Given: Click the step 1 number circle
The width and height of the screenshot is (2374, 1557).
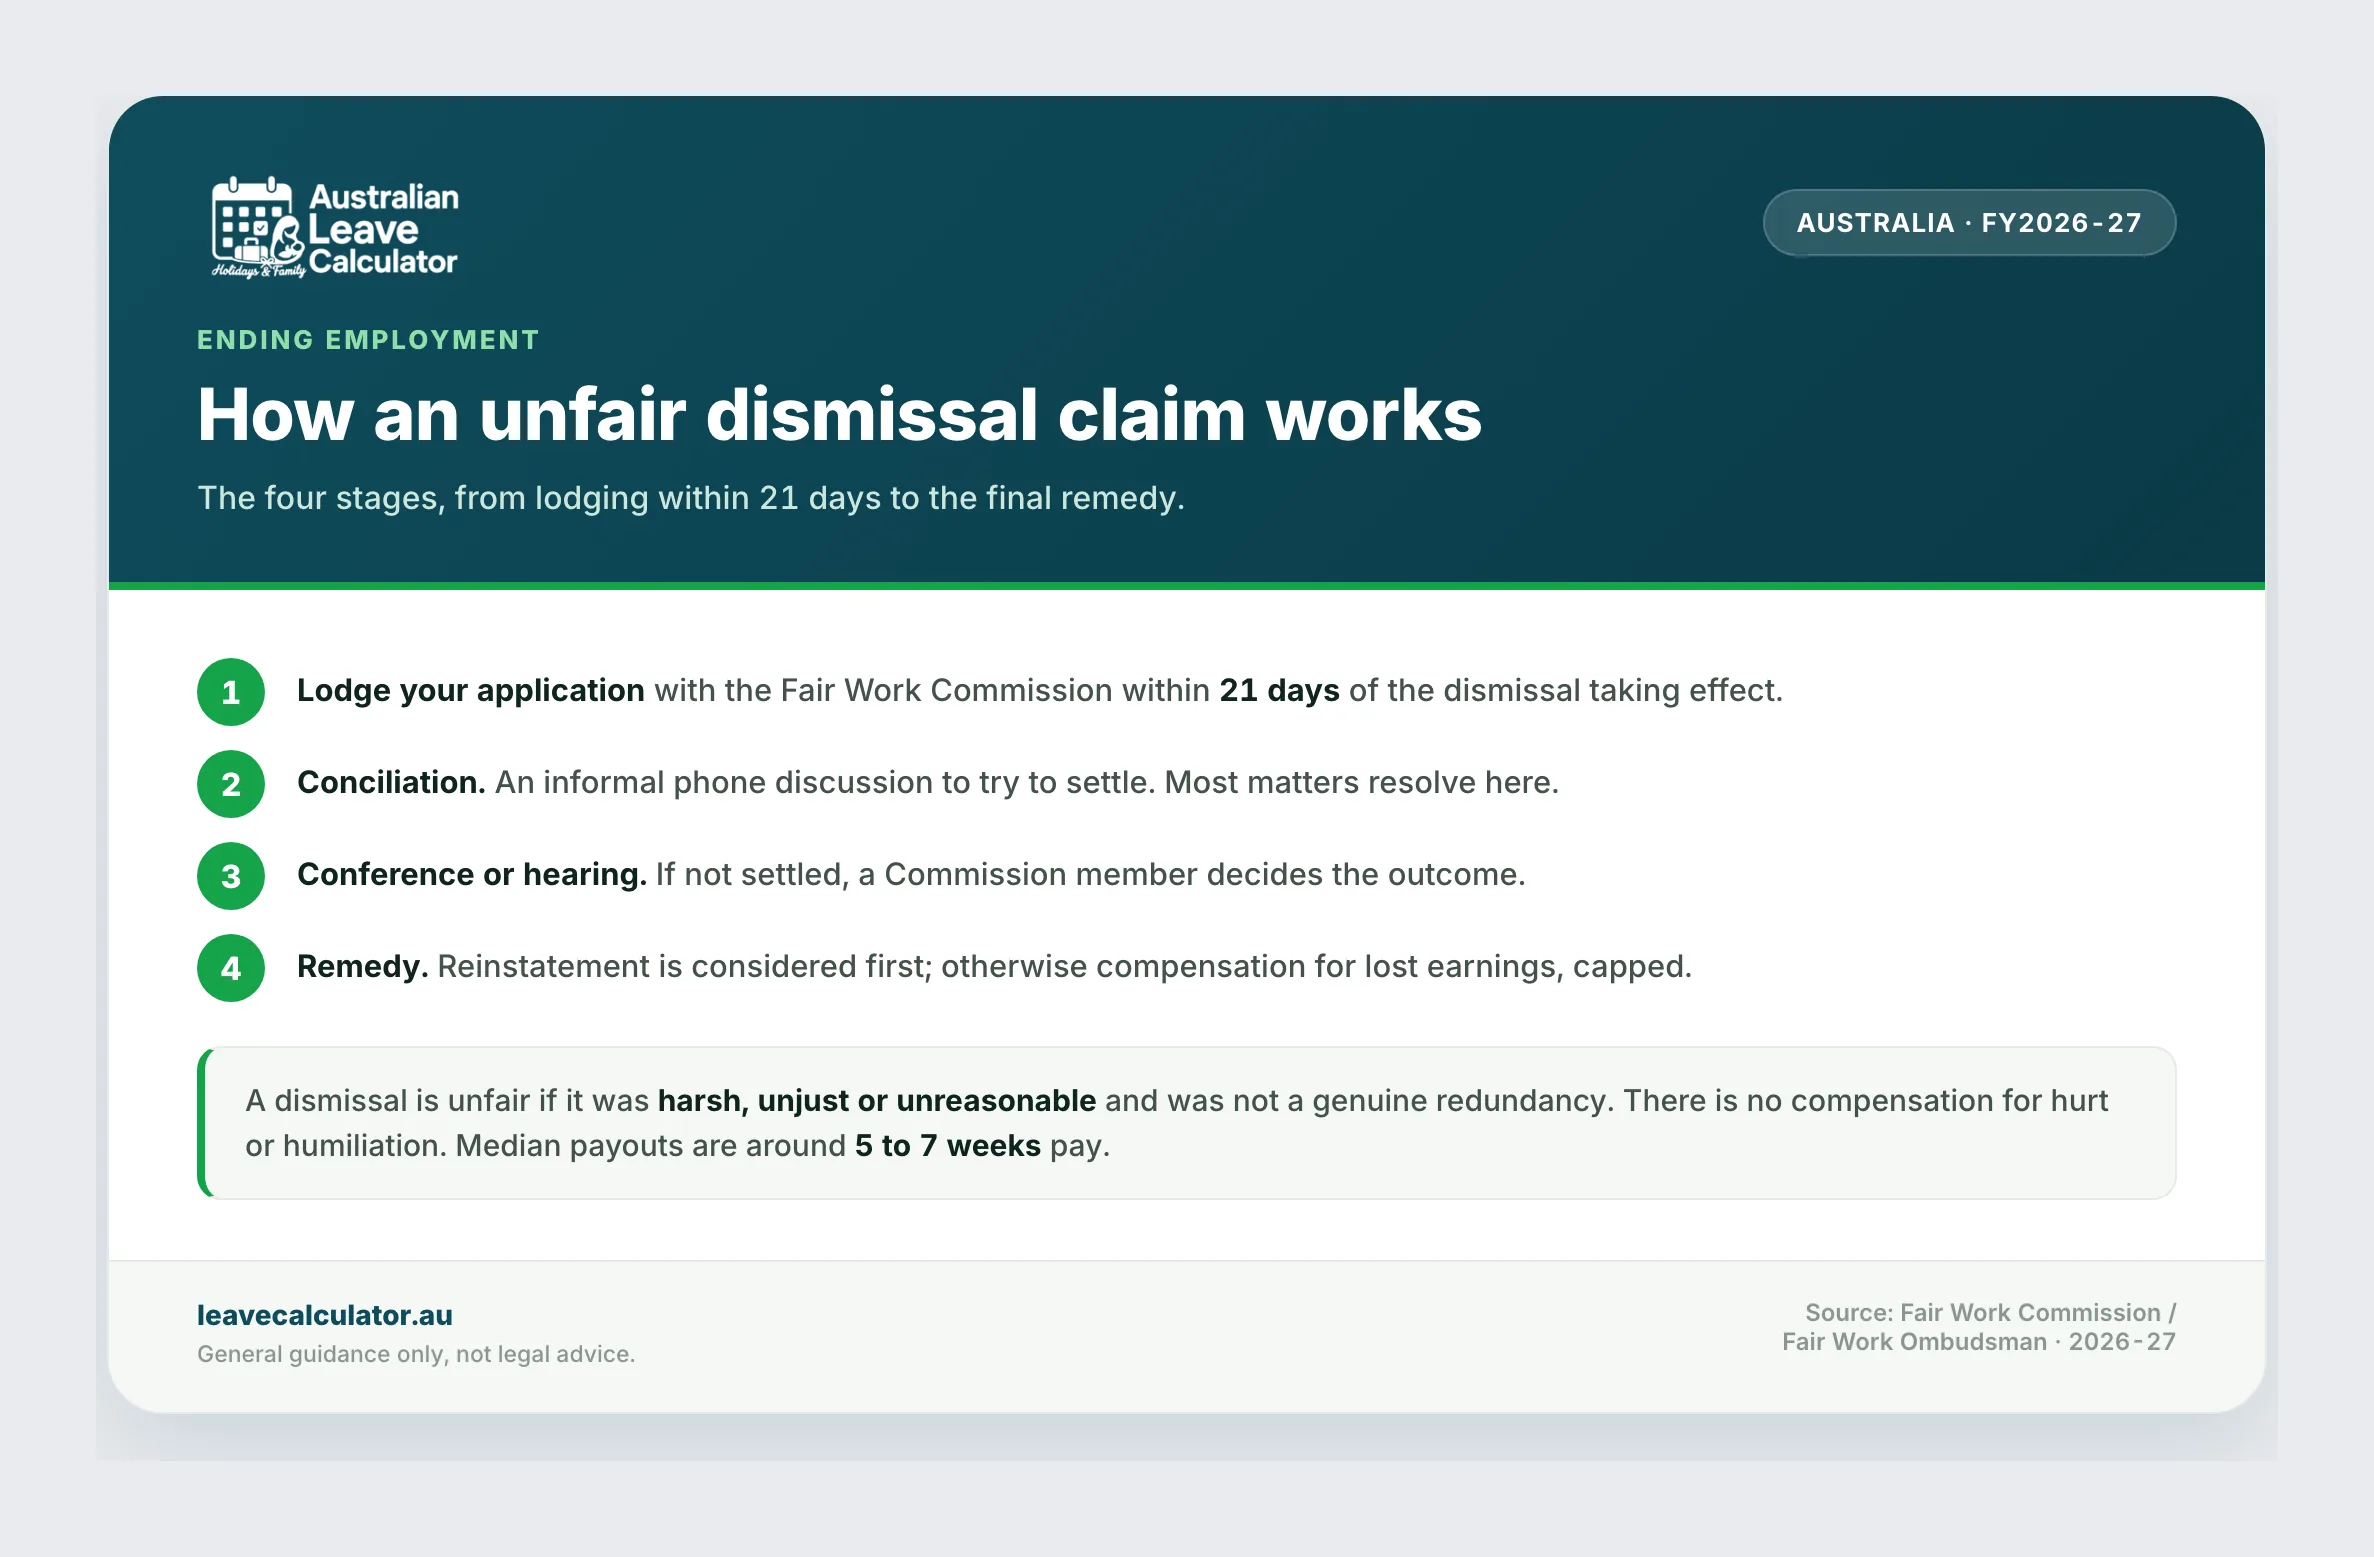Looking at the screenshot, I should (x=231, y=692).
